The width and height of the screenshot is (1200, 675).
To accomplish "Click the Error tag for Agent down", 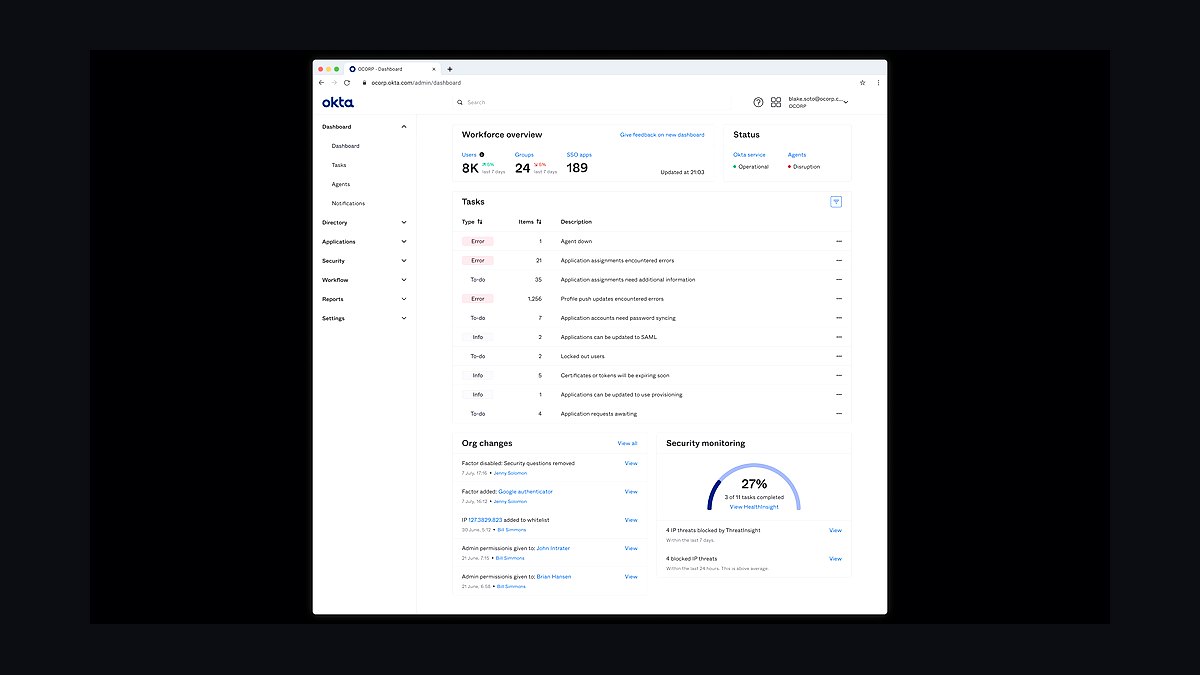I will pos(478,241).
